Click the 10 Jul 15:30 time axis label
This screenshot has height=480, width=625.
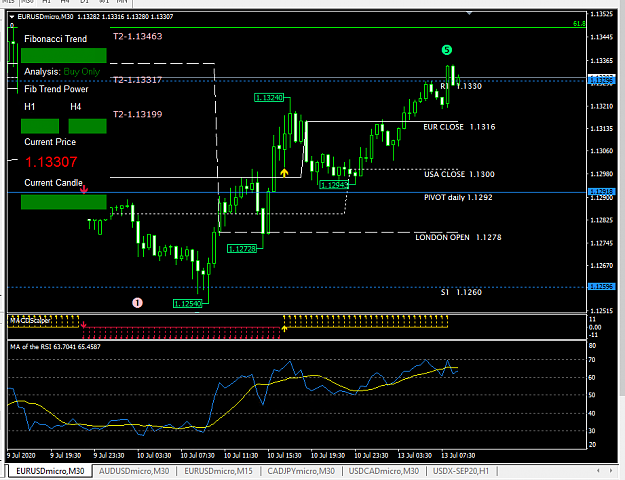click(x=284, y=455)
